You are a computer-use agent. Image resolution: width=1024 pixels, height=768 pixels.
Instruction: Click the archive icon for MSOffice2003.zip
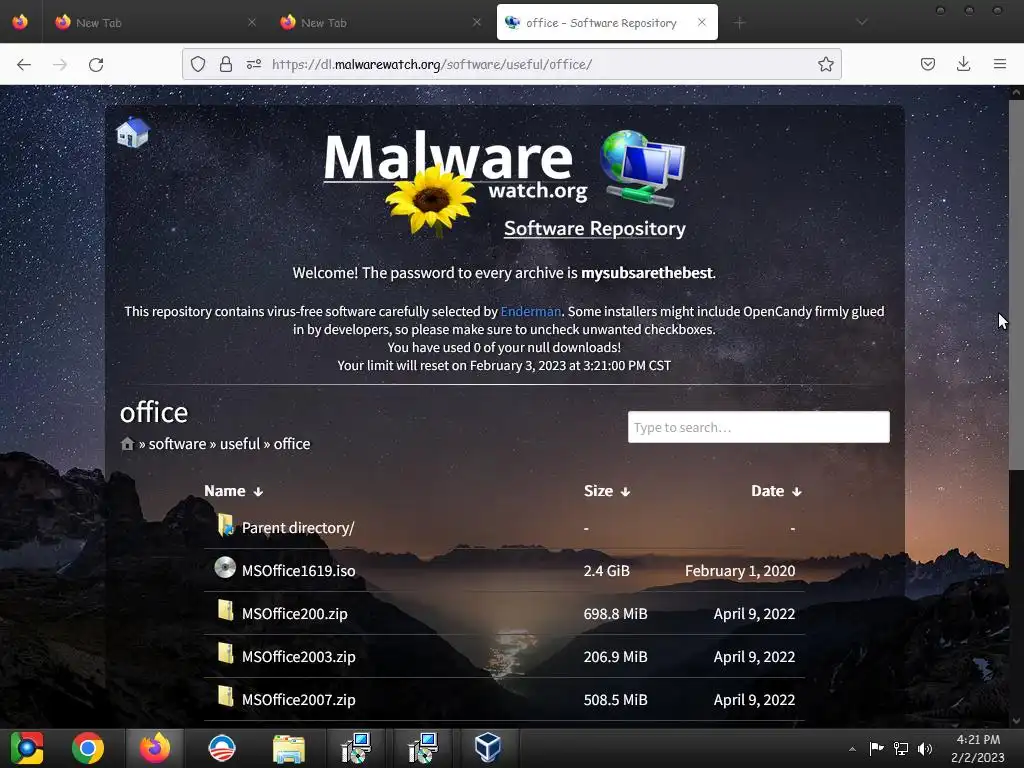225,653
